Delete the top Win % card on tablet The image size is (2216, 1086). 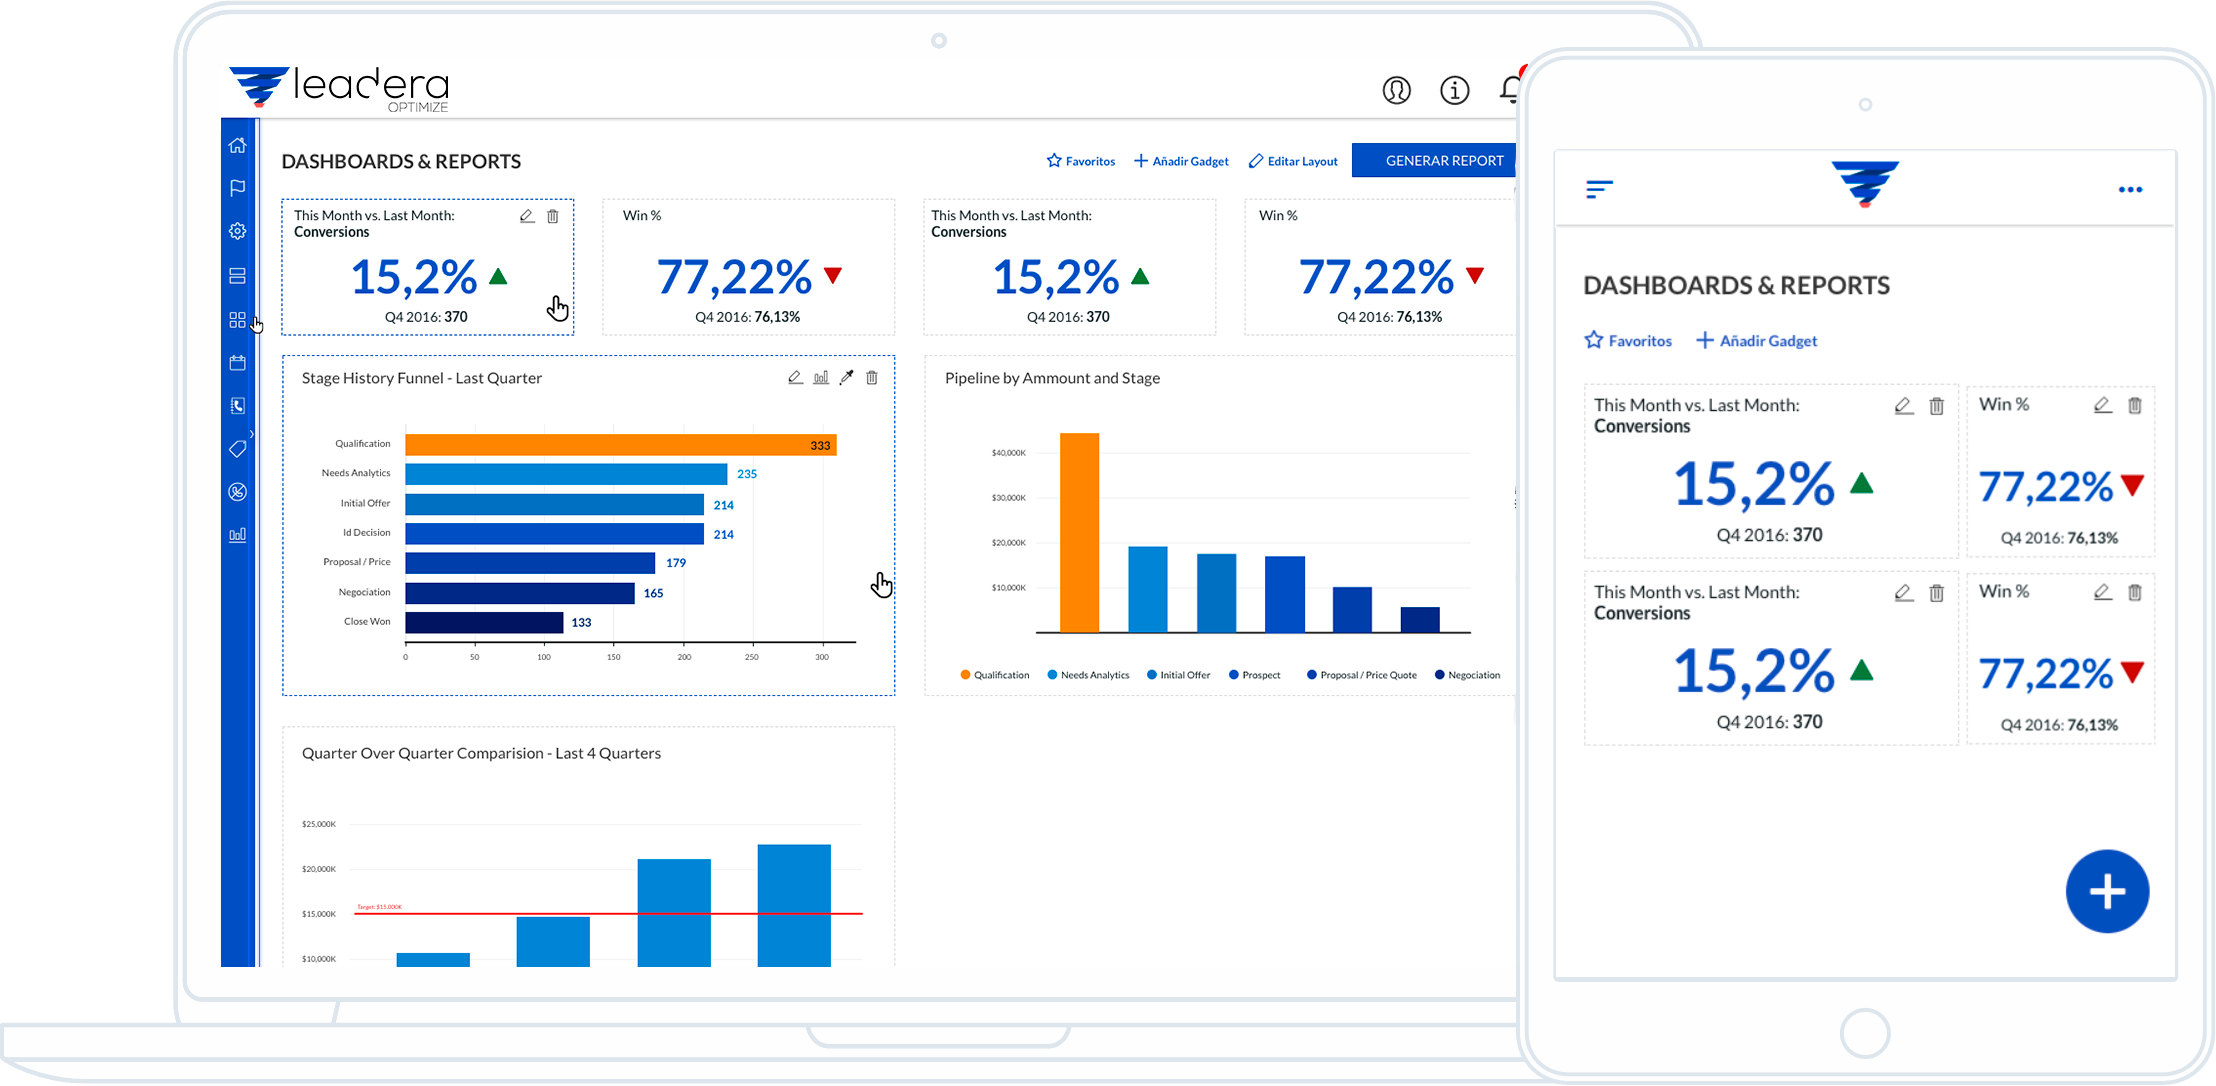pos(2135,405)
